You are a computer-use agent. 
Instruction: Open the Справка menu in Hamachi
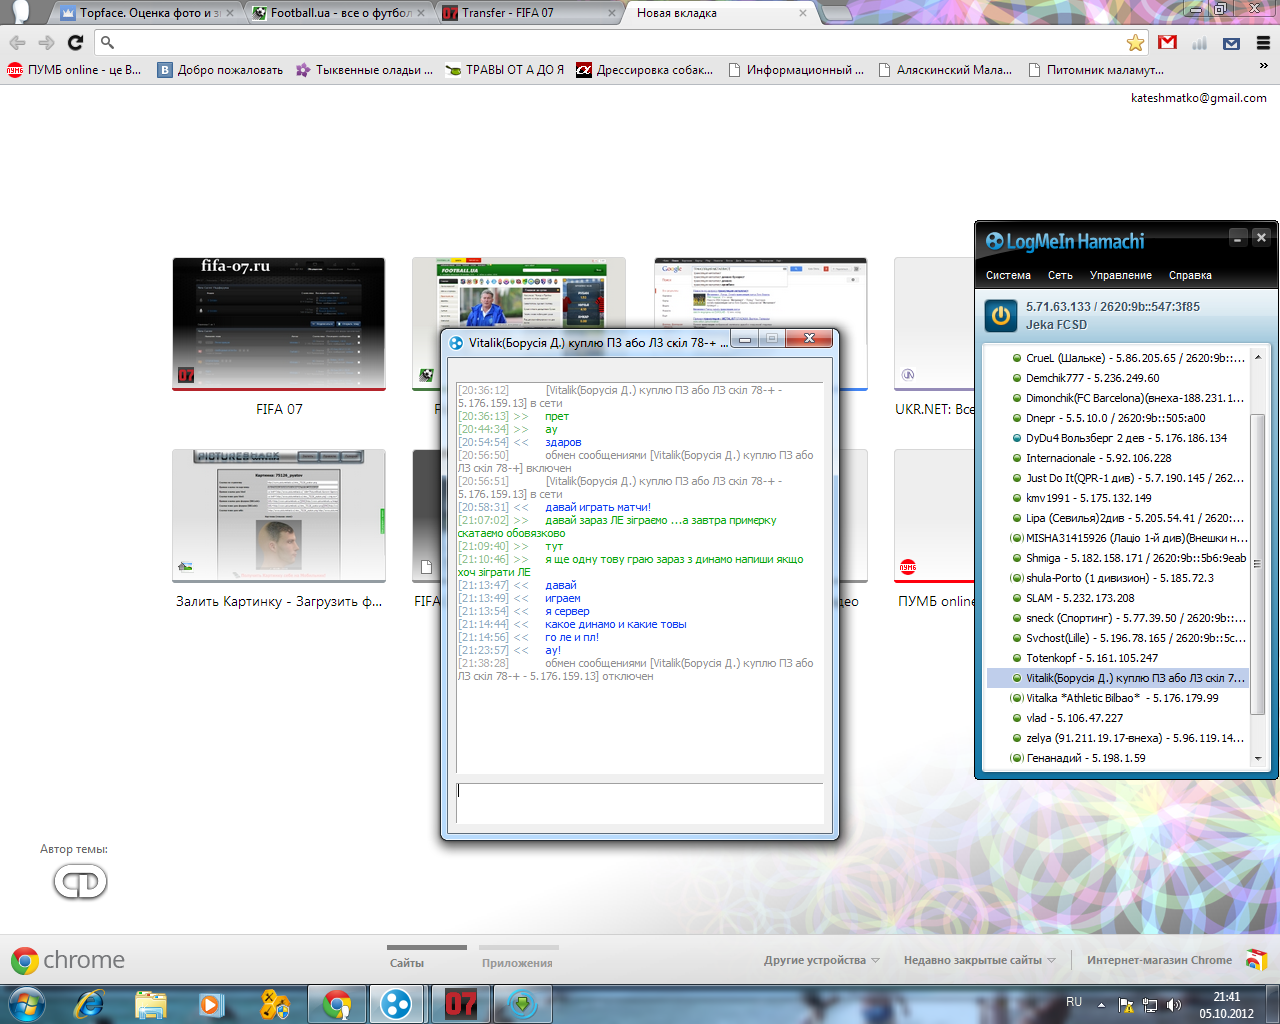point(1190,275)
